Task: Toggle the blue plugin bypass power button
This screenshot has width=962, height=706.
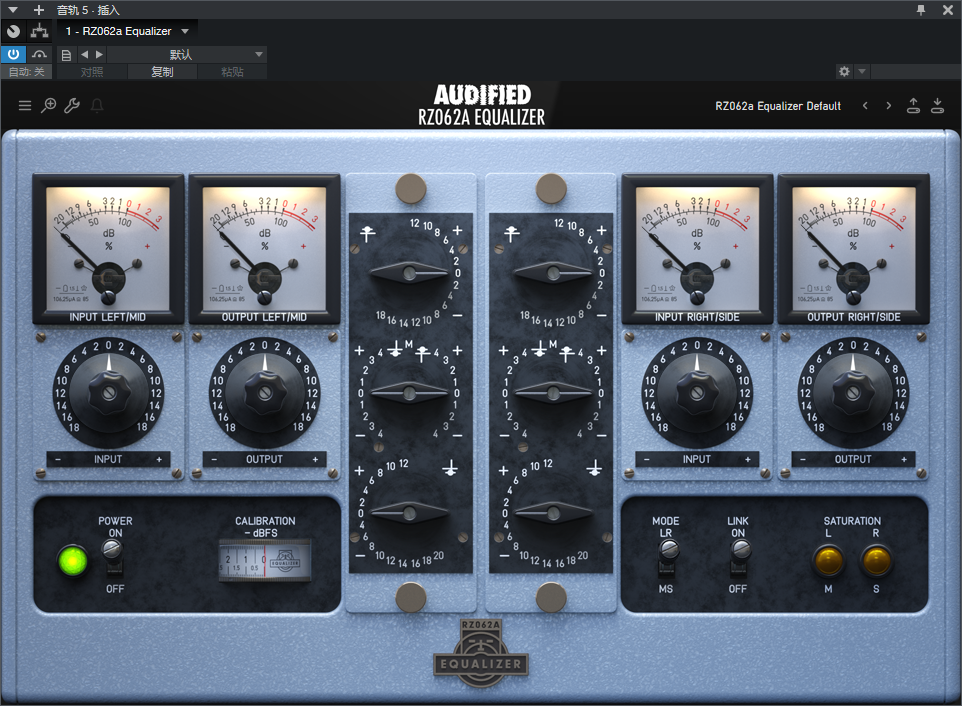Action: (x=13, y=54)
